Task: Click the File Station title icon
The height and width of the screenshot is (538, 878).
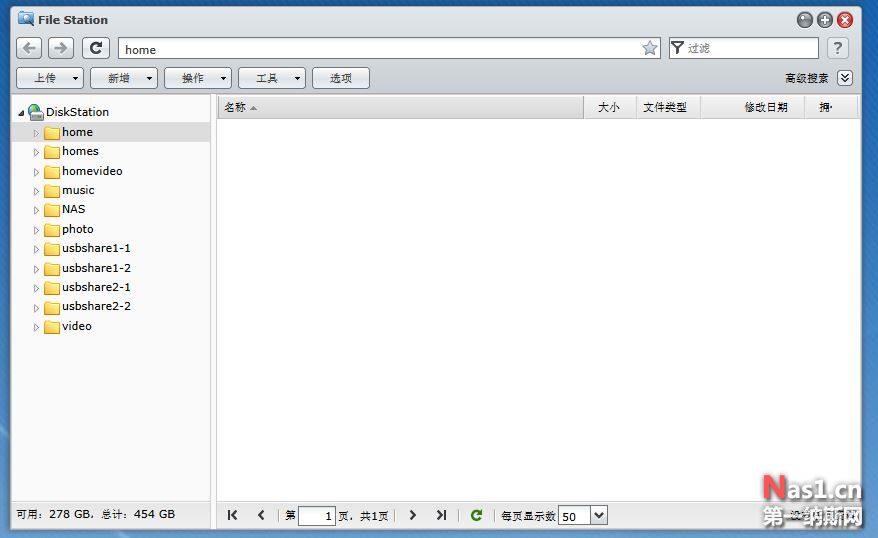Action: 26,19
